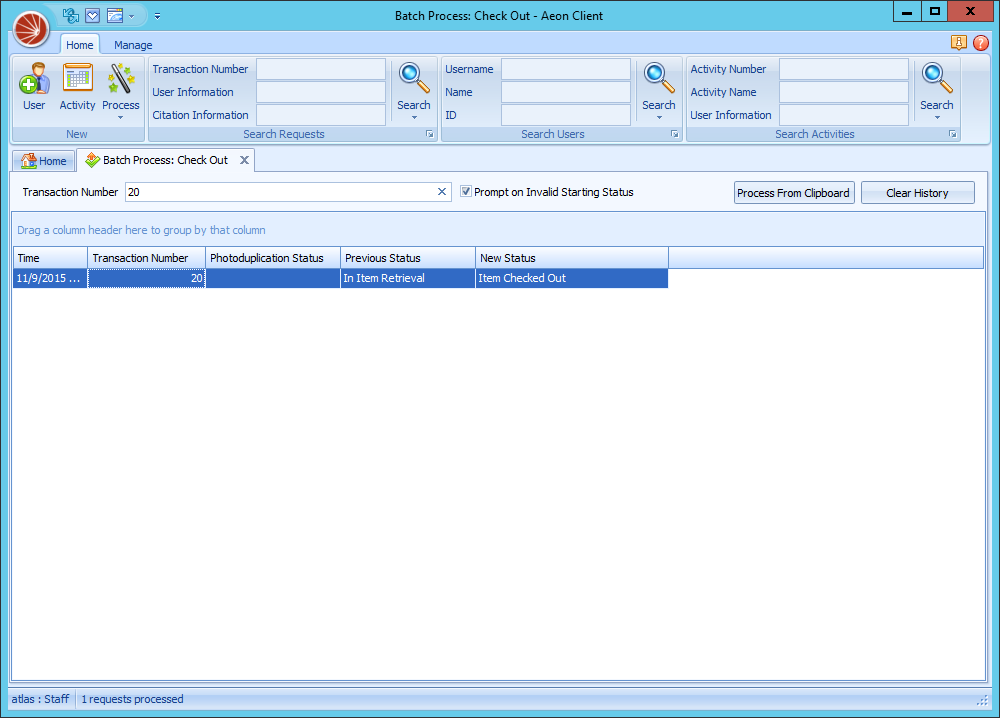Open the notifications info icon

click(958, 42)
